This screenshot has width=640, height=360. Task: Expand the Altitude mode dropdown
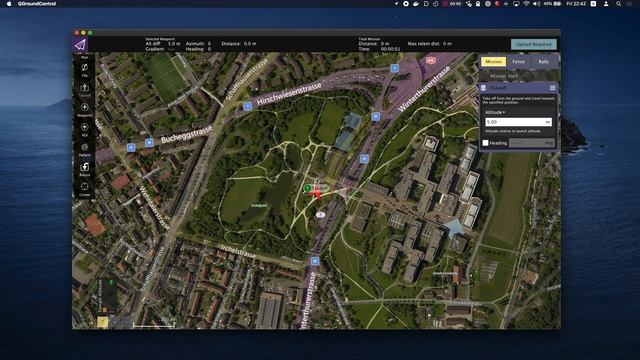click(x=495, y=112)
